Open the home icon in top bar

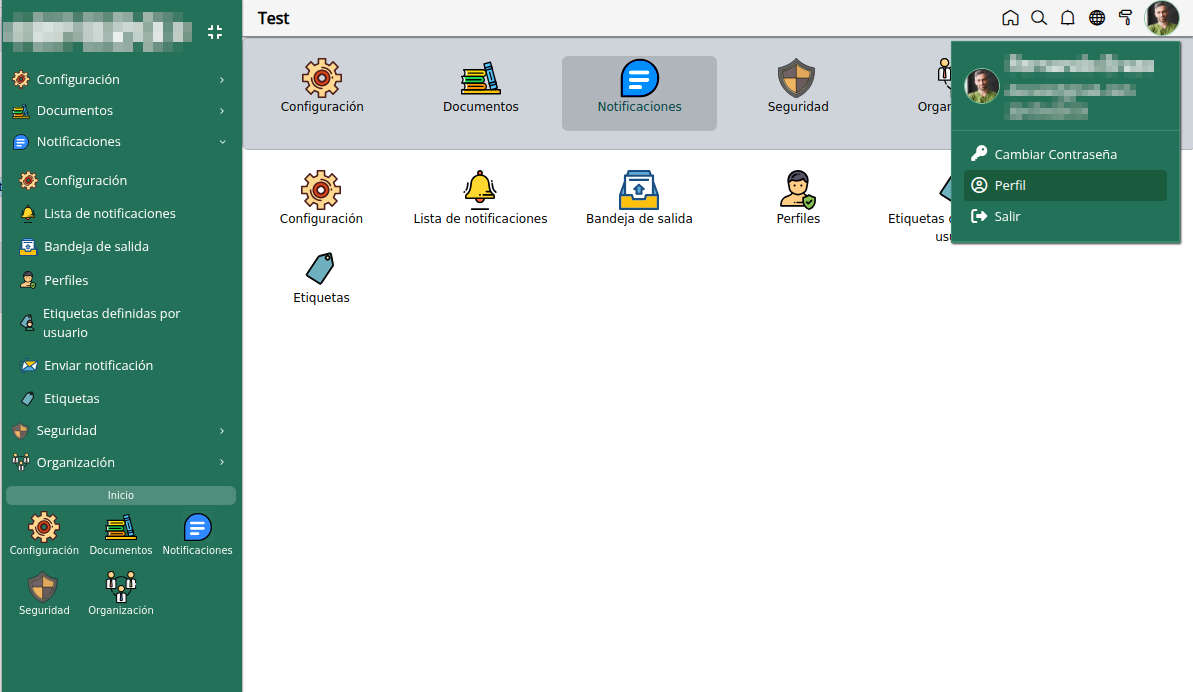click(x=1010, y=17)
